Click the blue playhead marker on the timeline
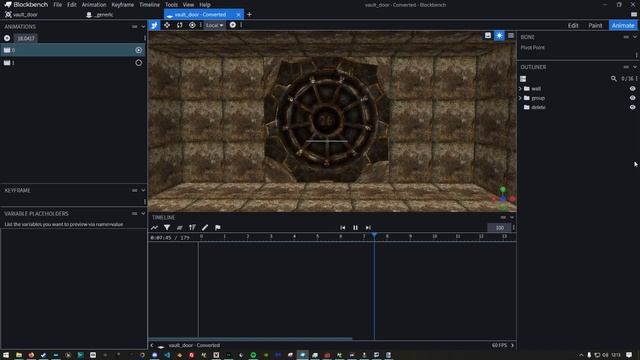This screenshot has height=360, width=640. pyautogui.click(x=374, y=236)
